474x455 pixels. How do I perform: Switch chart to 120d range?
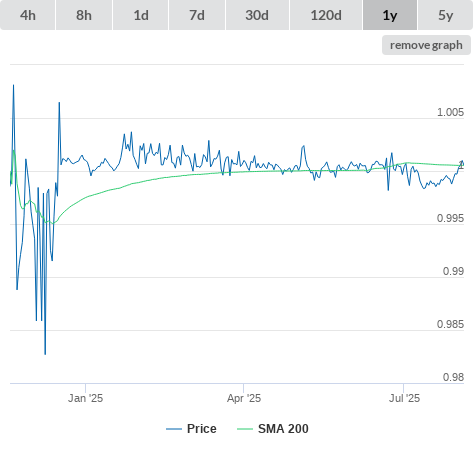326,15
